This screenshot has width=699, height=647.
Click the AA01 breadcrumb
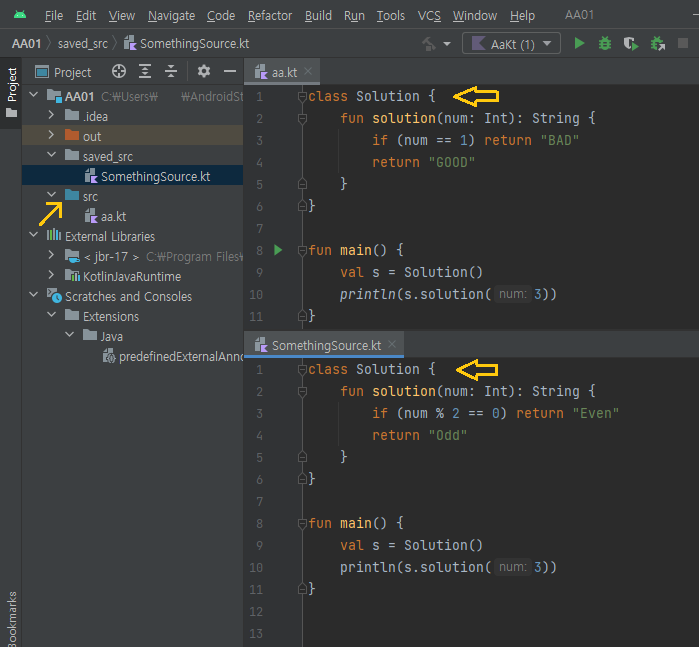[26, 44]
